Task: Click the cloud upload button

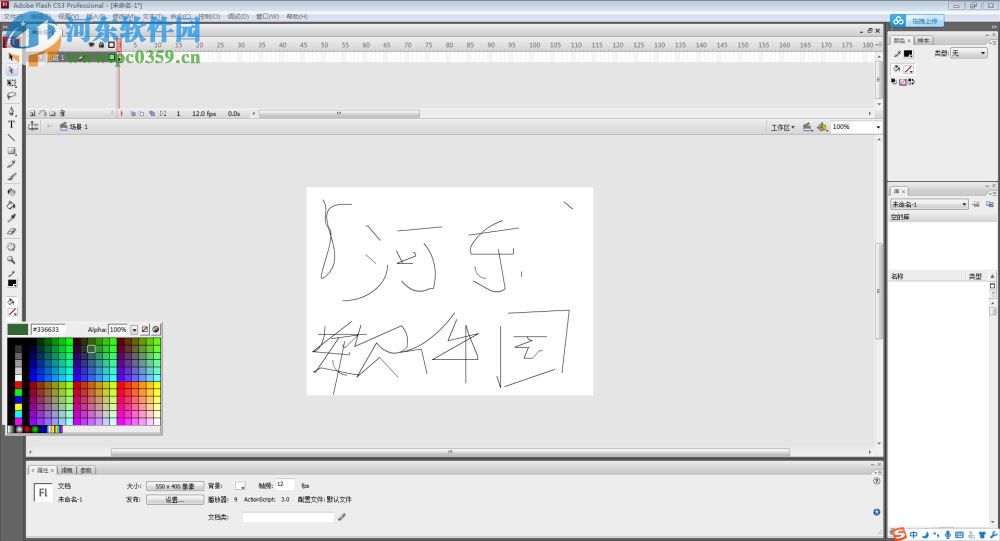Action: click(917, 21)
